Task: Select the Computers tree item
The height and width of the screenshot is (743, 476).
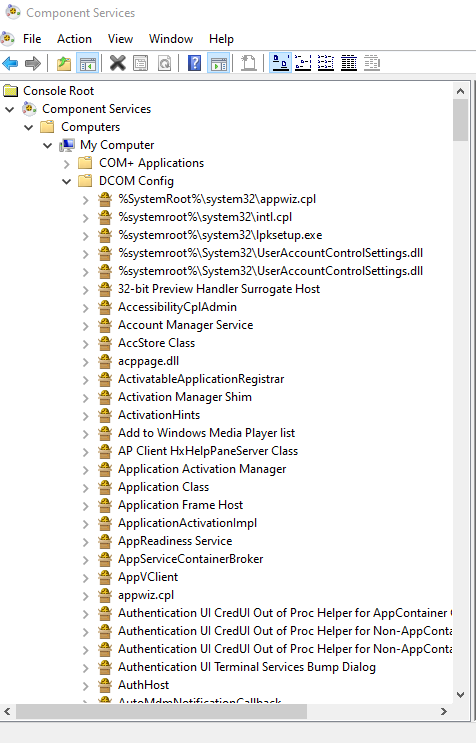Action: 90,127
